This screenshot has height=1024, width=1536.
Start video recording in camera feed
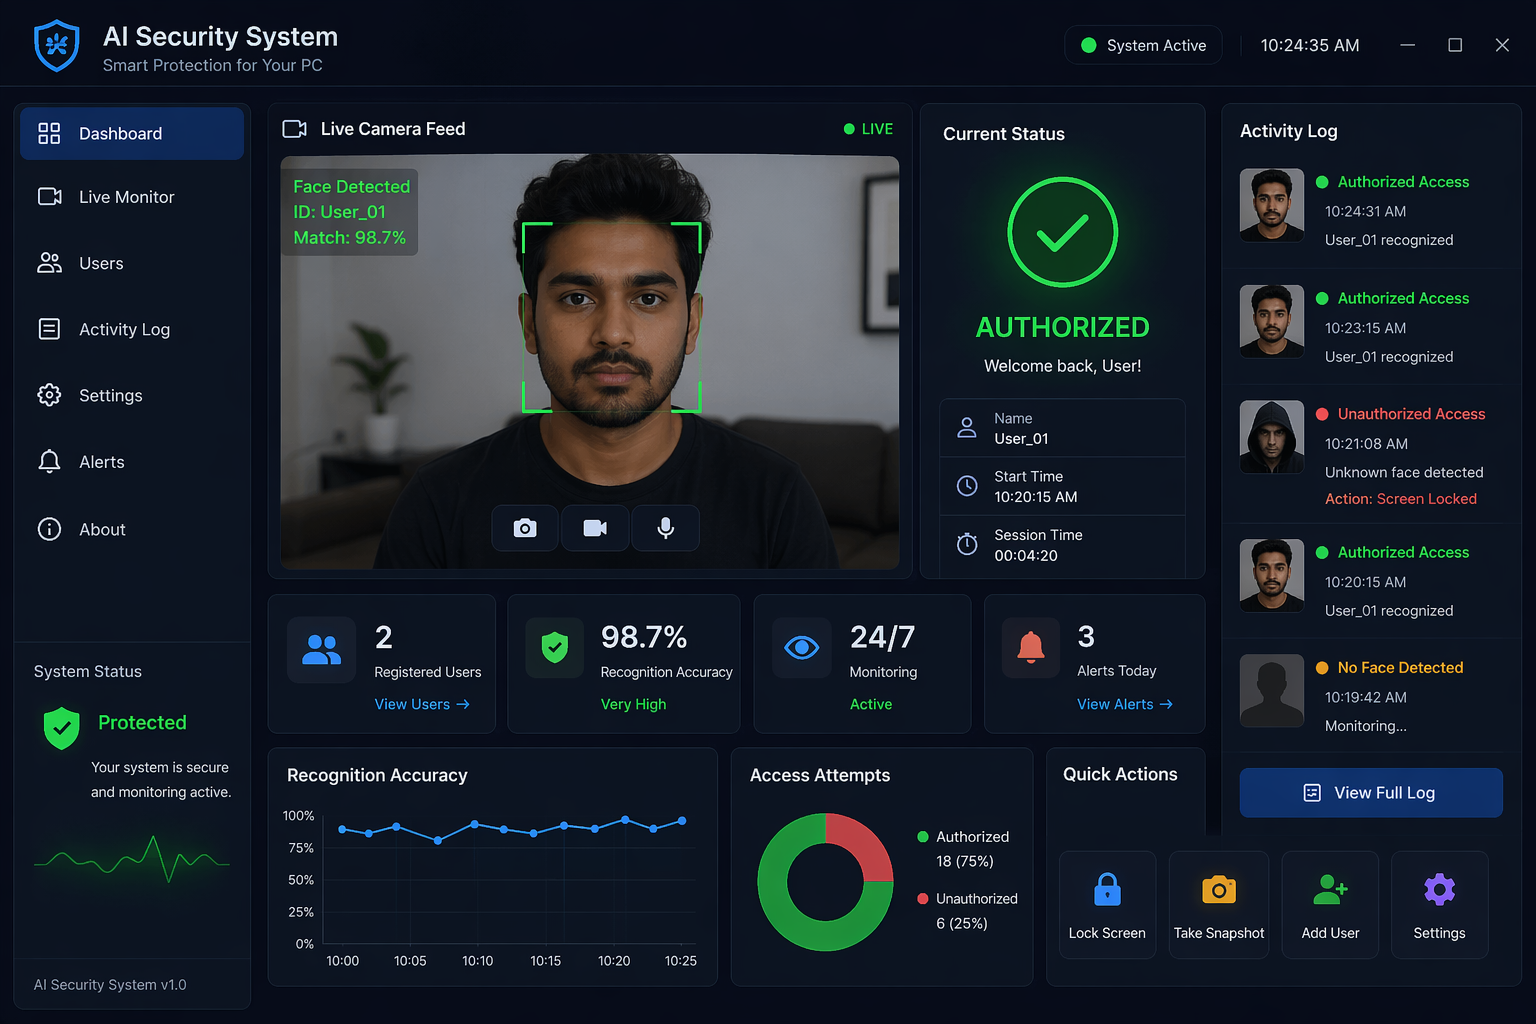click(595, 528)
